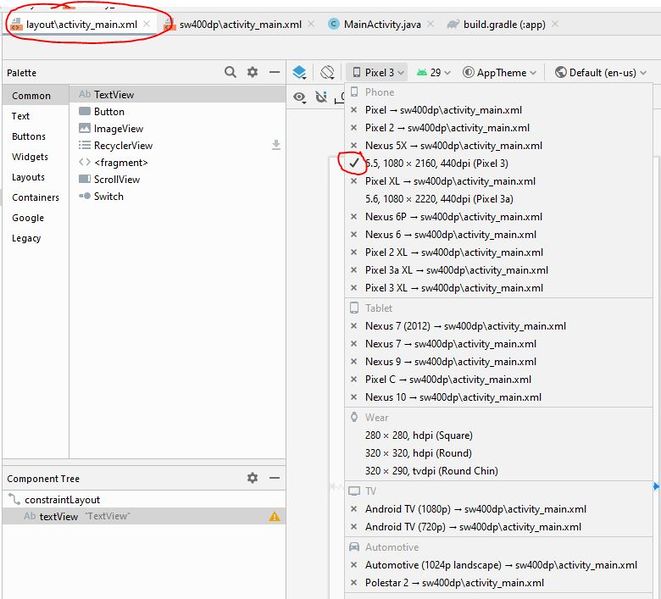Minimize the Palette panel
This screenshot has width=661, height=599.
click(274, 72)
